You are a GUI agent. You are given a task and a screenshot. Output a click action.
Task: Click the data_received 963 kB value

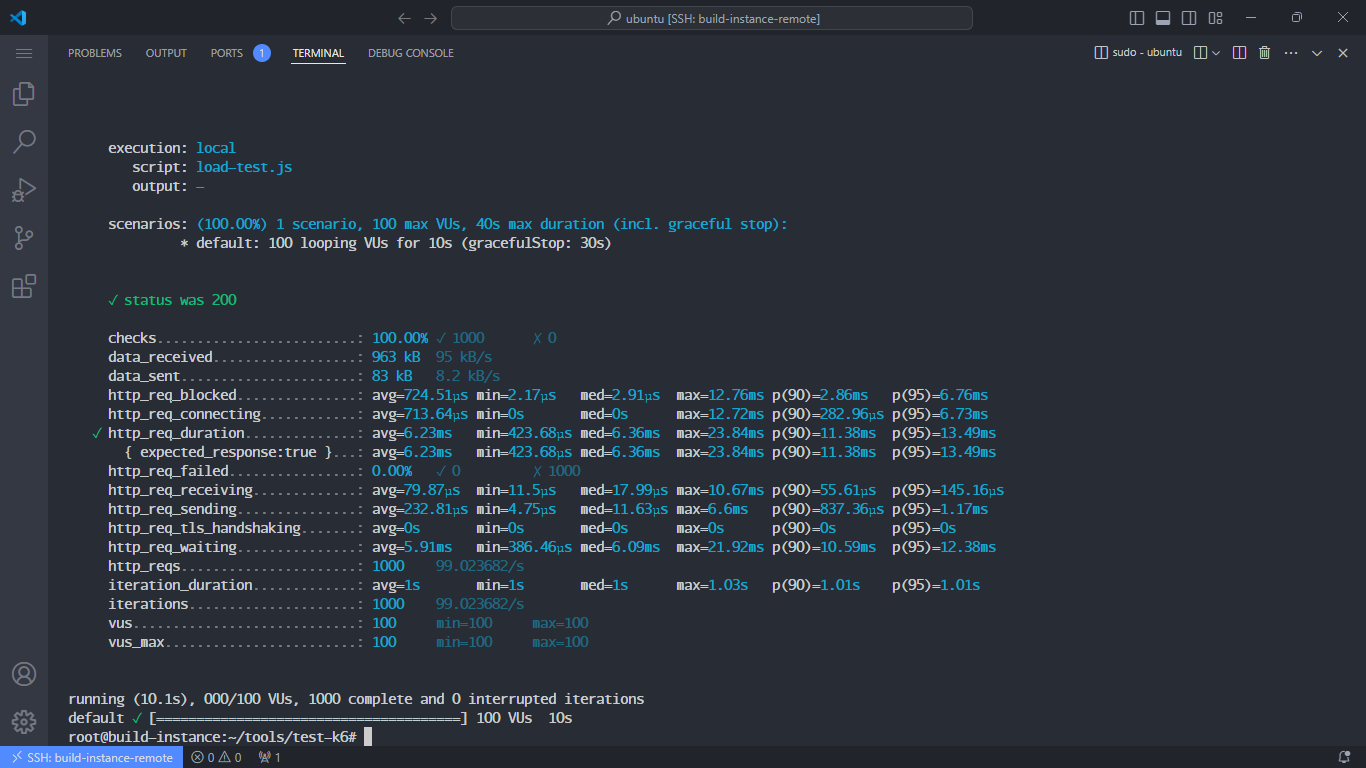coord(396,357)
